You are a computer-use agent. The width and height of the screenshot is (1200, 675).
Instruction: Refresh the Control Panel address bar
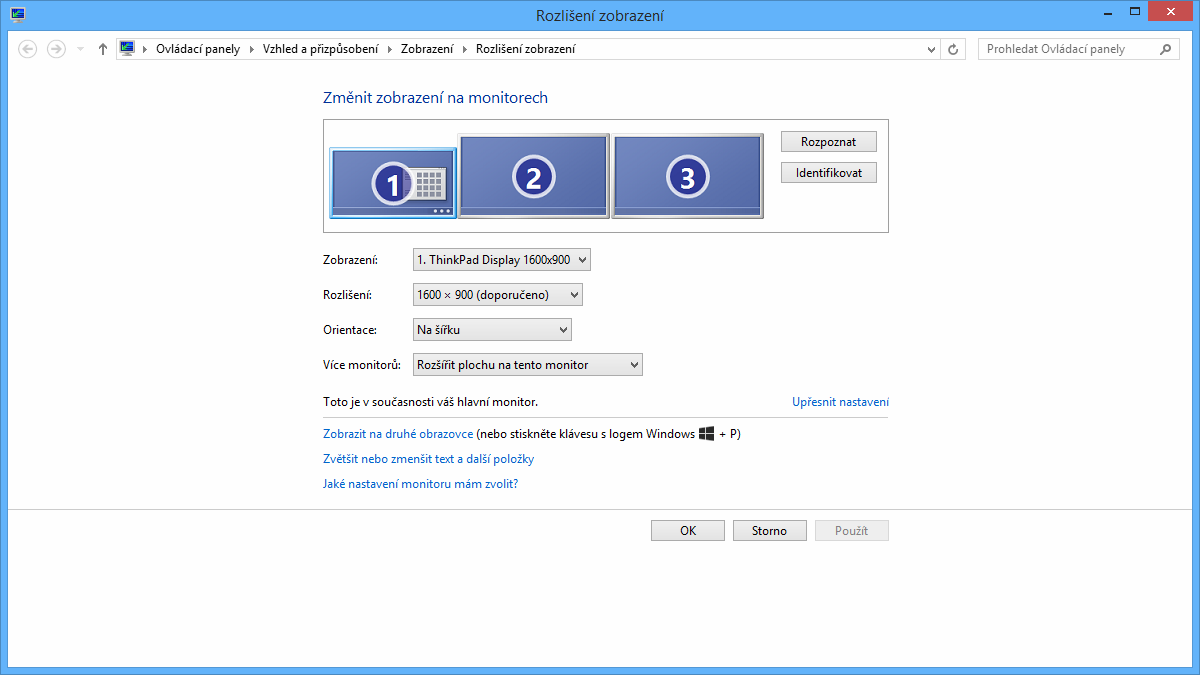(954, 49)
